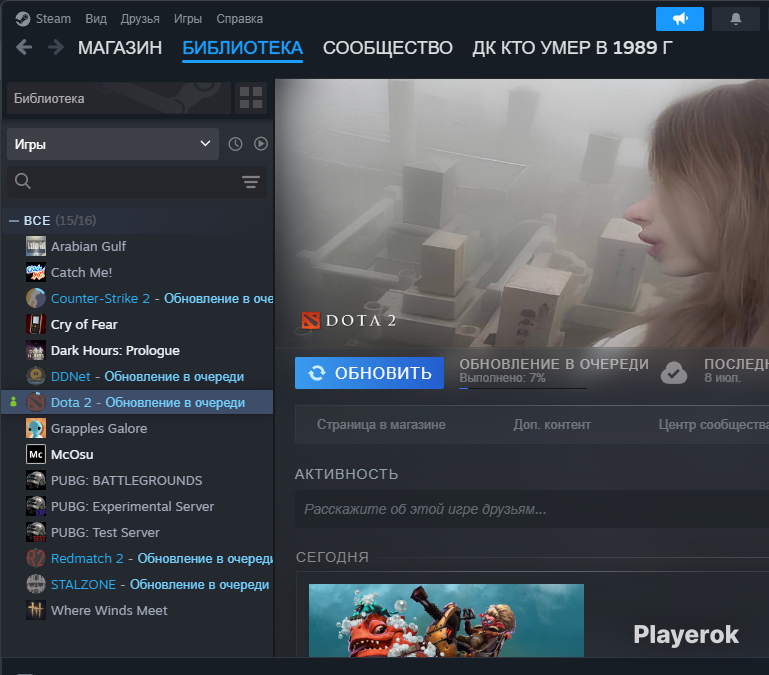Switch to the БИБЛИОТЕКА tab
This screenshot has width=769, height=675.
pos(242,48)
